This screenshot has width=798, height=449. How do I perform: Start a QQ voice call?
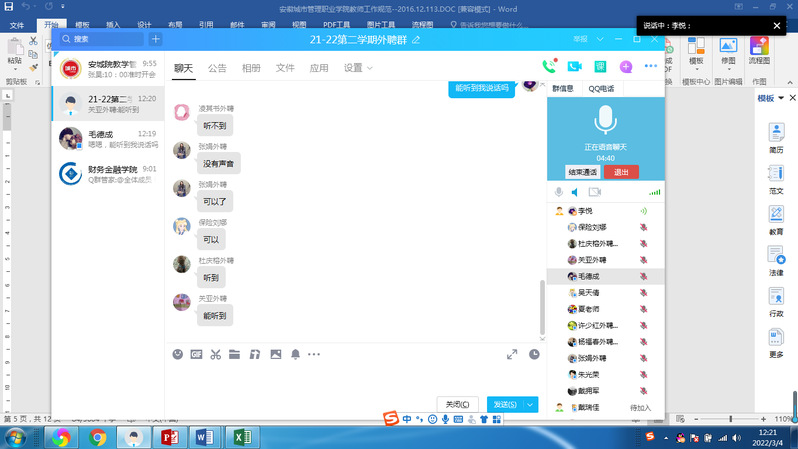tap(549, 66)
